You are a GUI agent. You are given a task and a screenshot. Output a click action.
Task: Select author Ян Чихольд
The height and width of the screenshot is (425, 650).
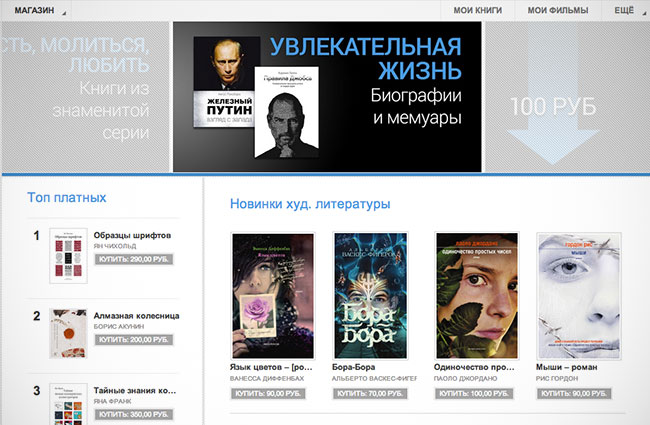115,246
